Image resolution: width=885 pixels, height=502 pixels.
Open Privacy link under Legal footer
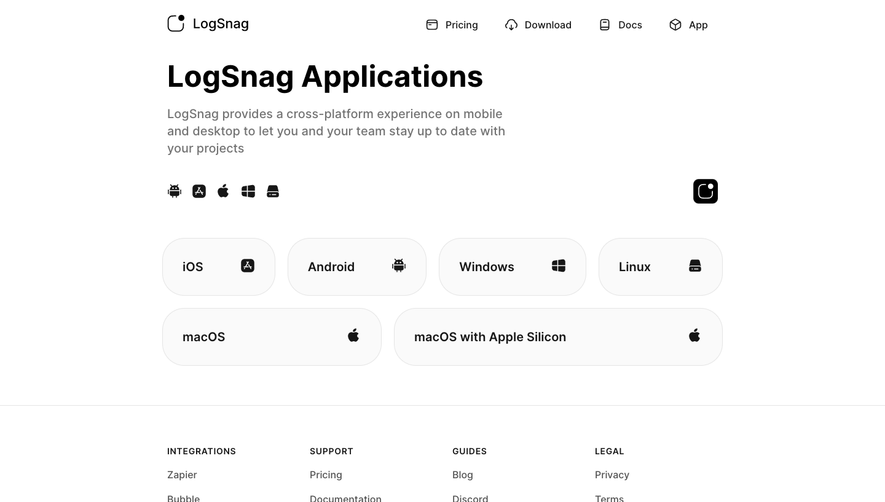(612, 475)
